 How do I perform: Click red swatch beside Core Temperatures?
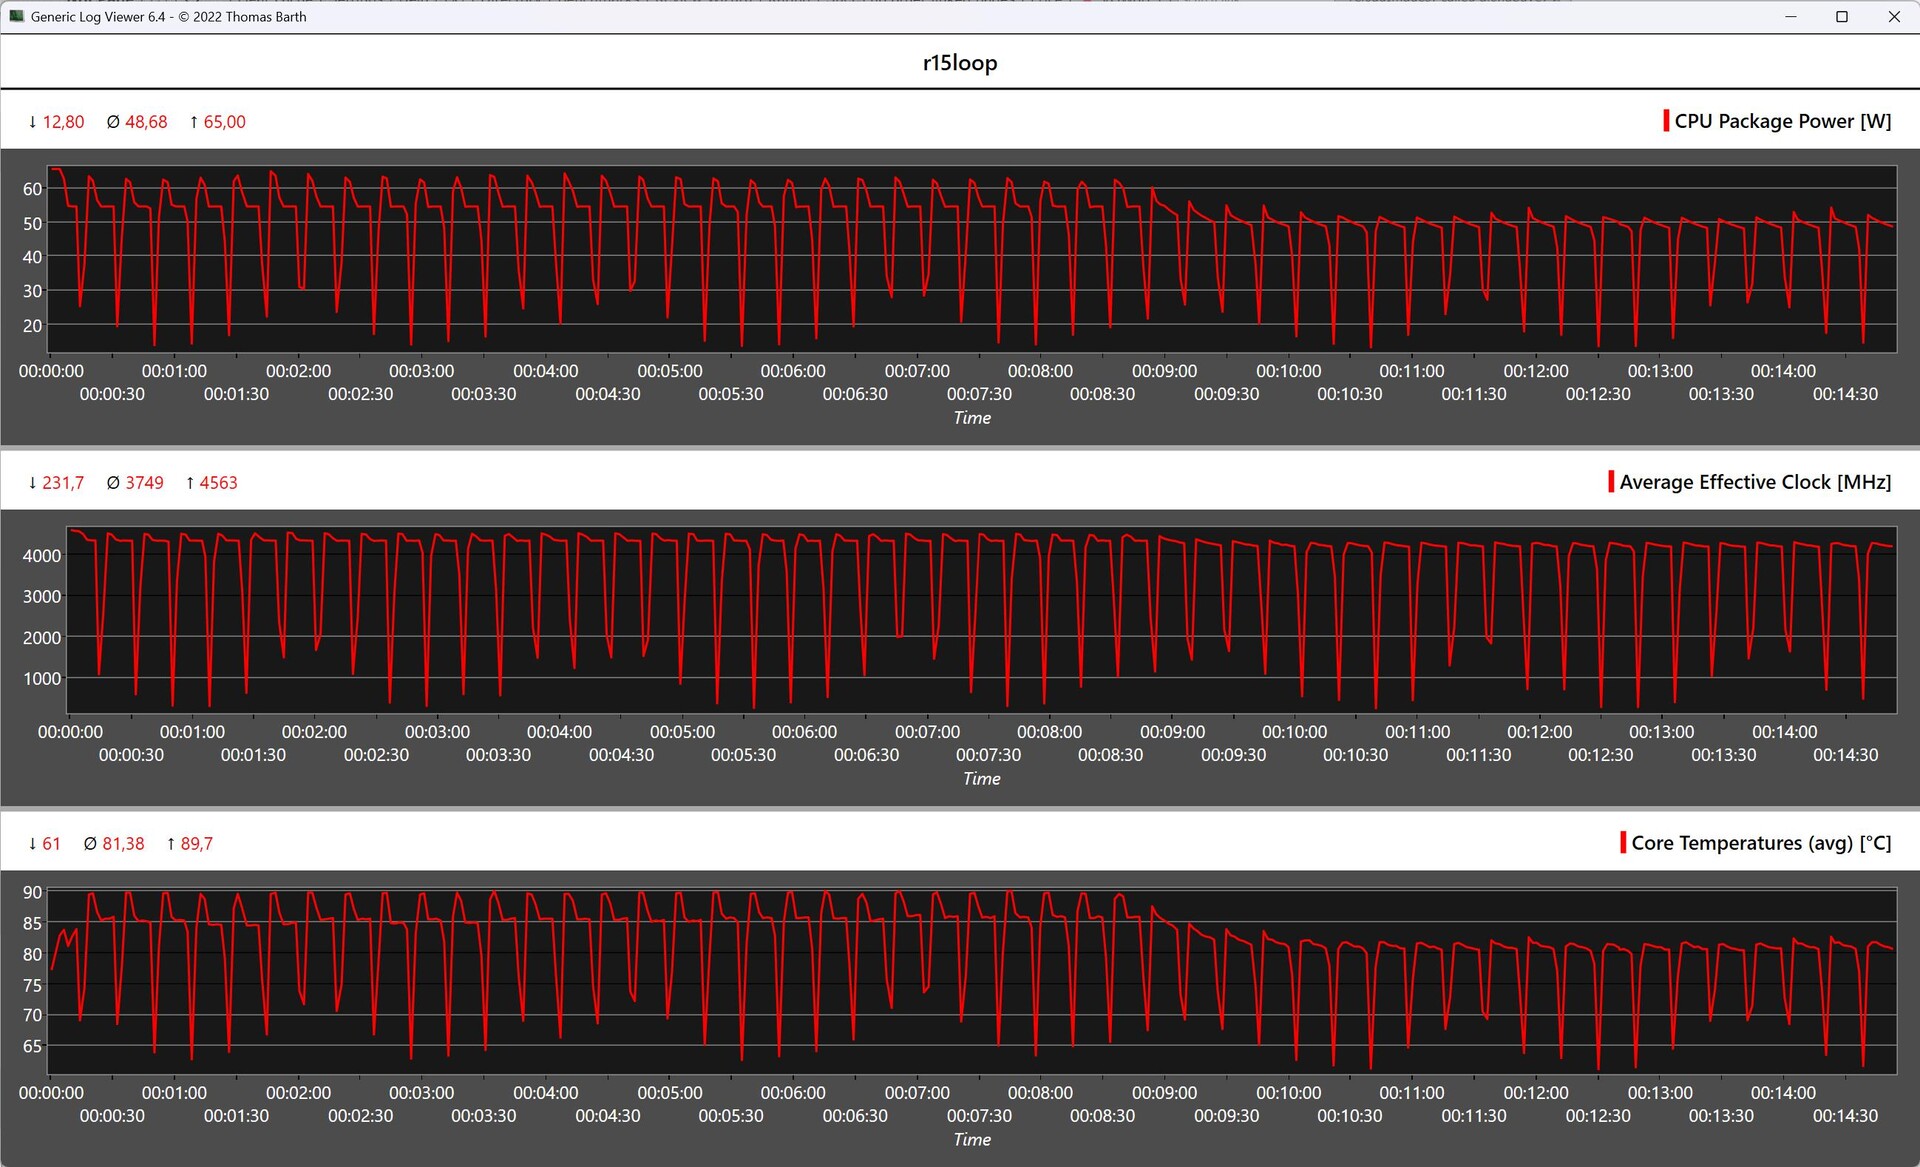pyautogui.click(x=1622, y=843)
